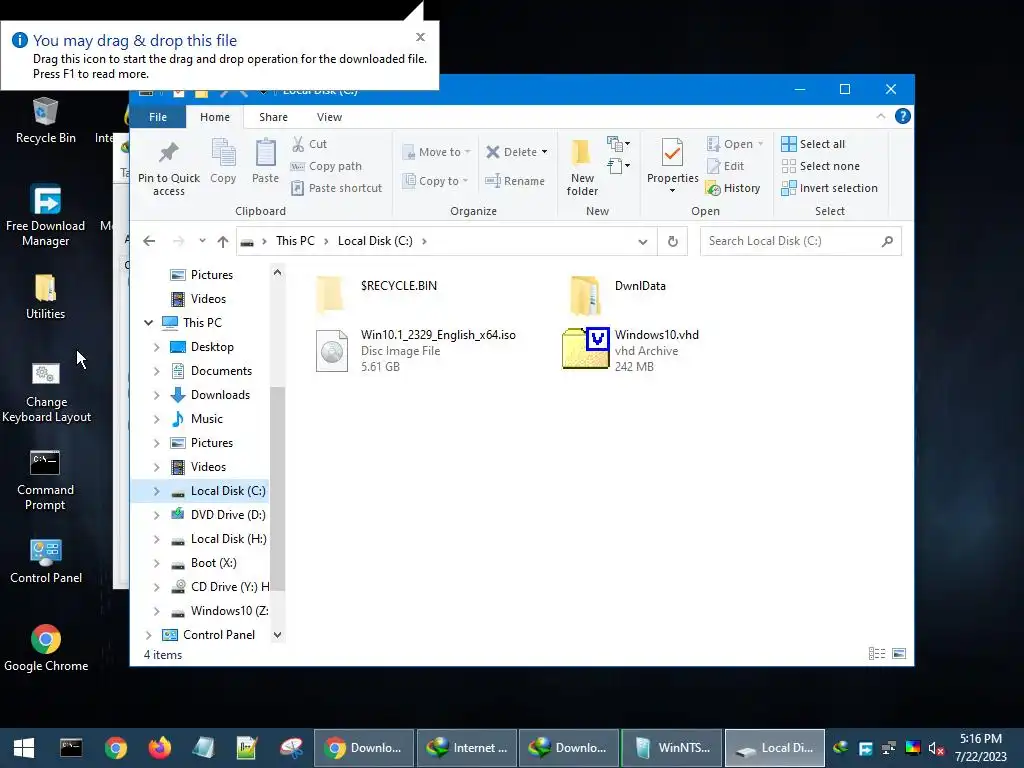Open the Utilities desktop folder

[x=46, y=296]
